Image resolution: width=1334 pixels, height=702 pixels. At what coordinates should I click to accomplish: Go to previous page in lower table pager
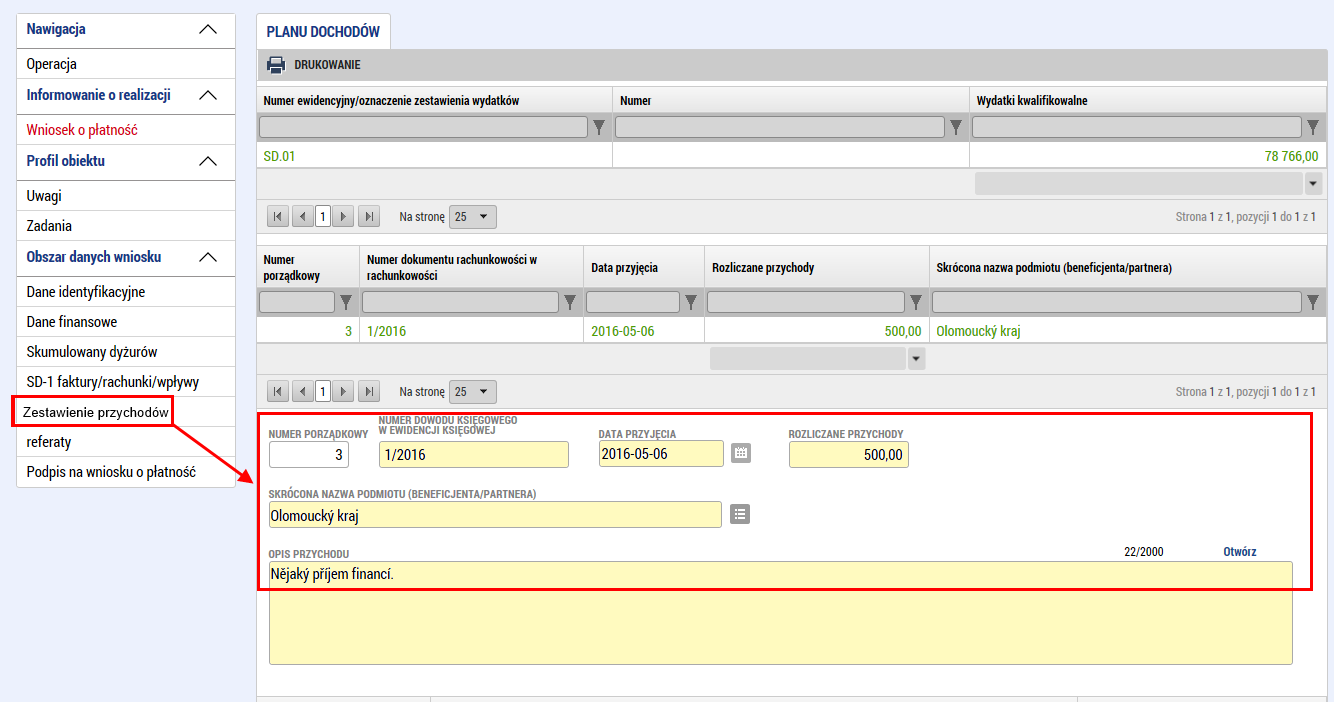coord(302,391)
